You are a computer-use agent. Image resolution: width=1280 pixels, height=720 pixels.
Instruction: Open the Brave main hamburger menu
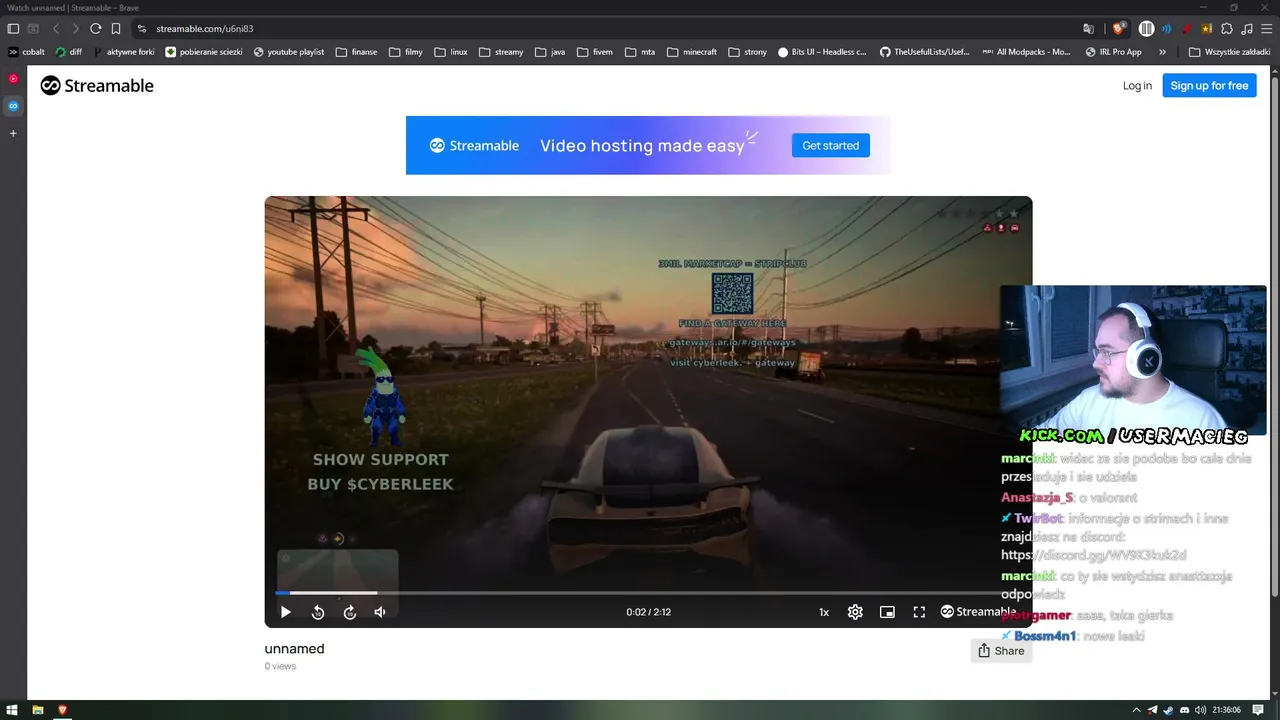(1265, 29)
